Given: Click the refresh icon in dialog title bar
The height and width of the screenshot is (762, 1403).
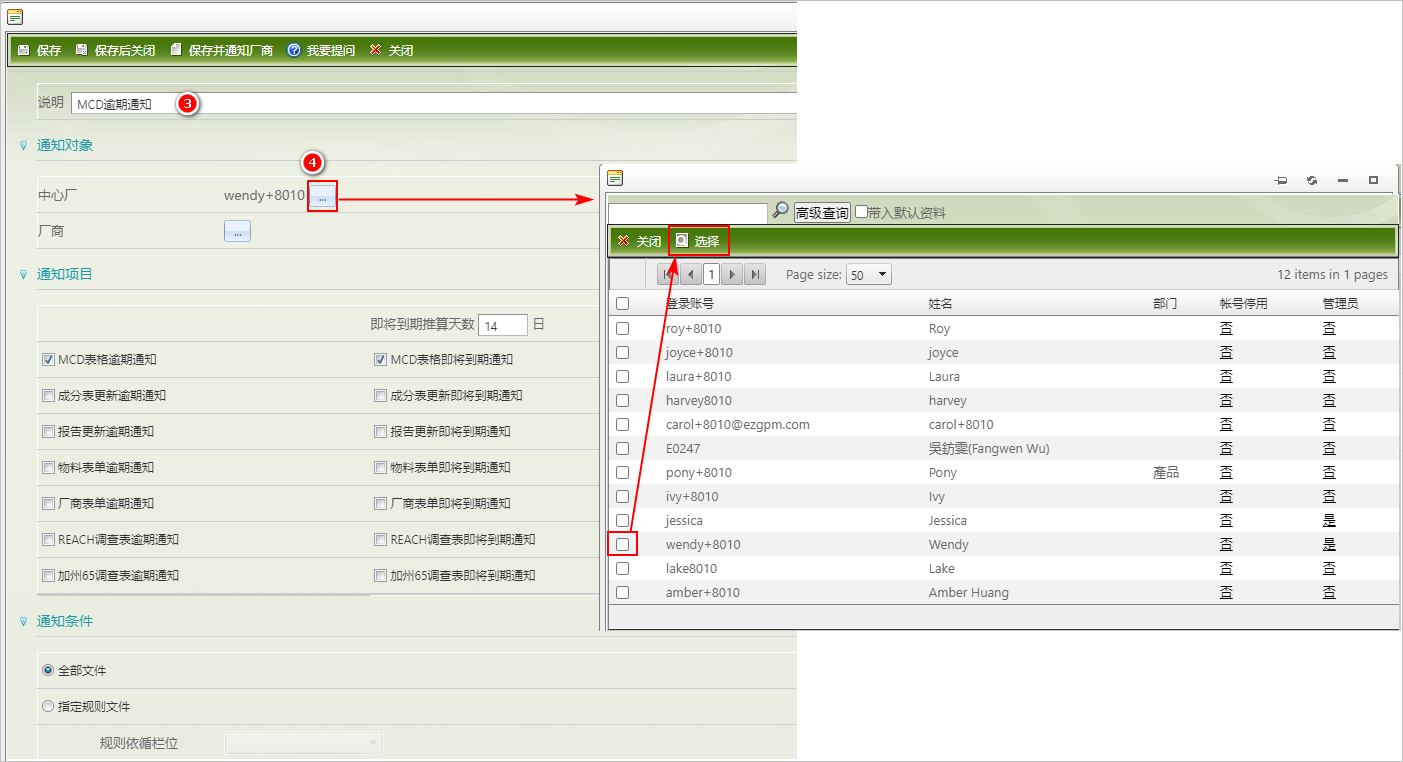Looking at the screenshot, I should [1311, 180].
